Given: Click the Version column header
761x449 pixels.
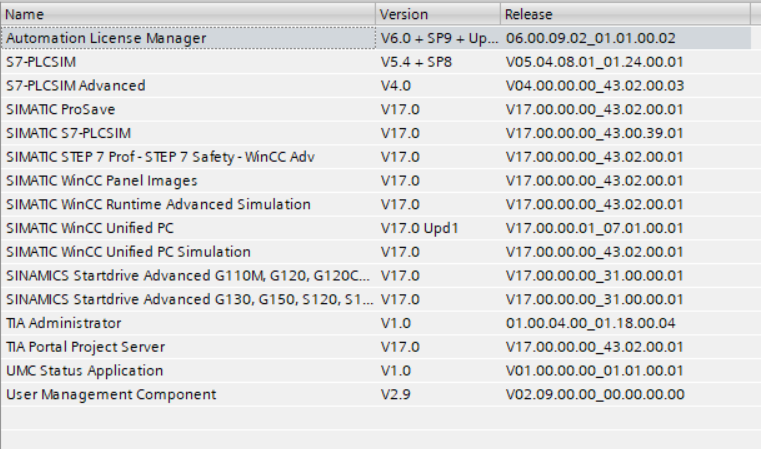Looking at the screenshot, I should (x=404, y=14).
